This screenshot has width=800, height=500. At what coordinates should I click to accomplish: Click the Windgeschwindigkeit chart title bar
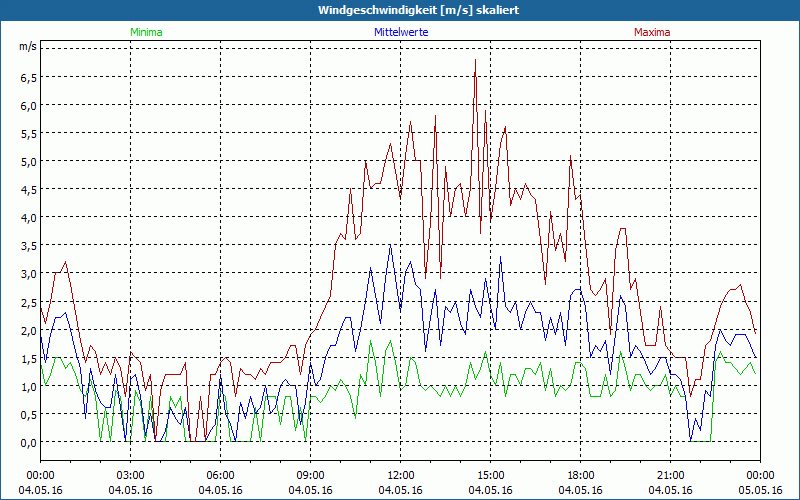click(400, 9)
